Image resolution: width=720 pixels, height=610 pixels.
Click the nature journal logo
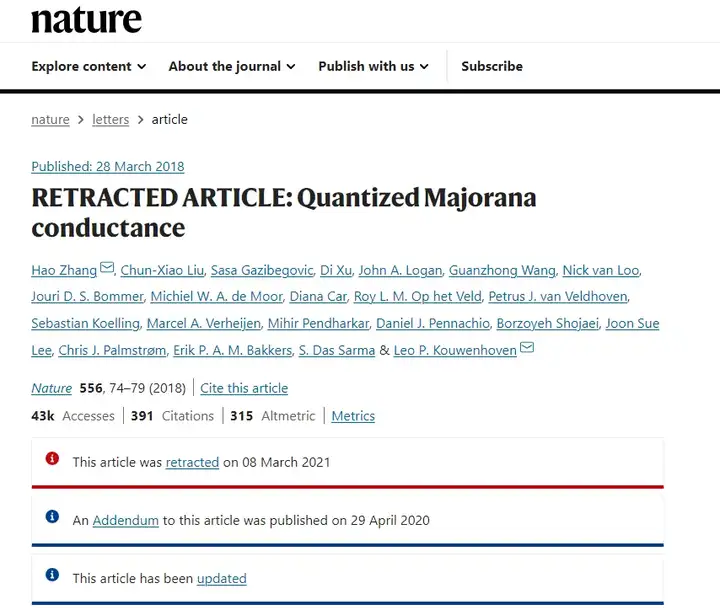pyautogui.click(x=86, y=20)
